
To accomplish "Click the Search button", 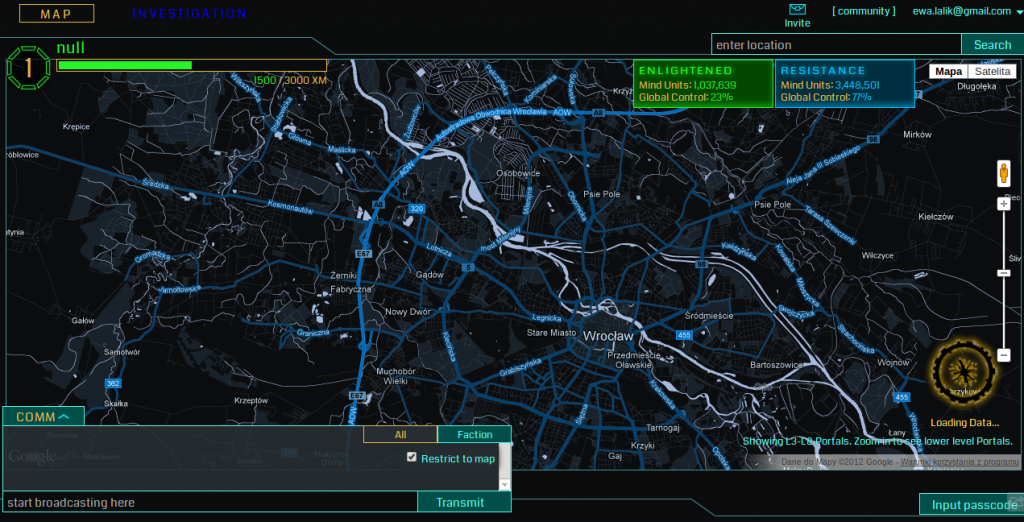I will [993, 45].
